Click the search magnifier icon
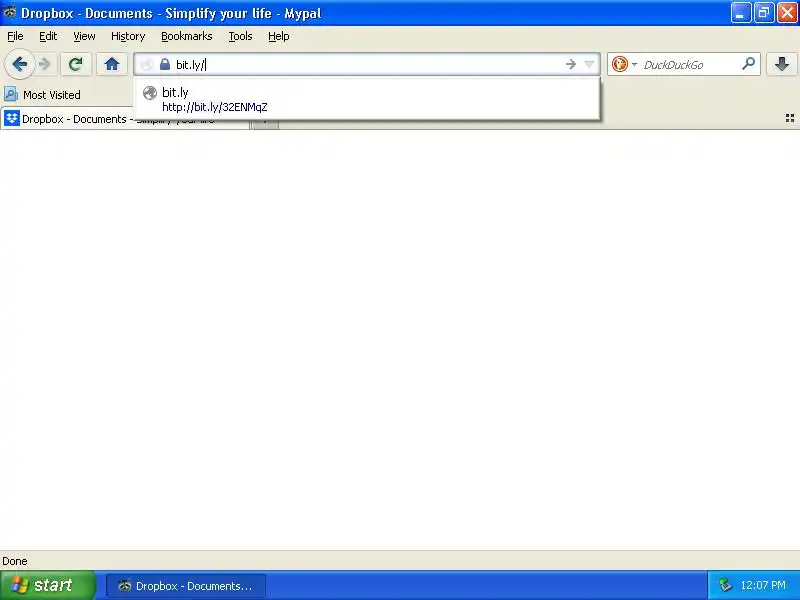The height and width of the screenshot is (600, 800). pos(748,64)
